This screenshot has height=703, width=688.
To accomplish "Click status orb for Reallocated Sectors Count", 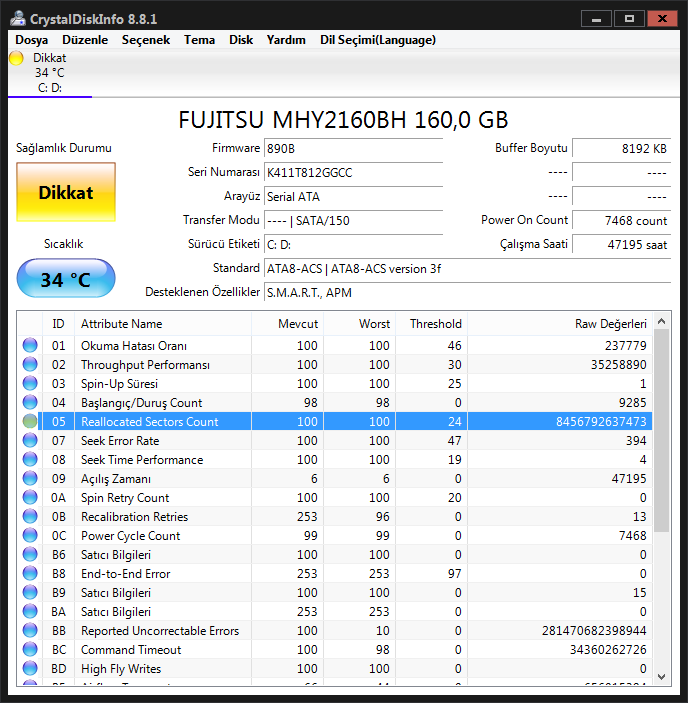I will 30,421.
